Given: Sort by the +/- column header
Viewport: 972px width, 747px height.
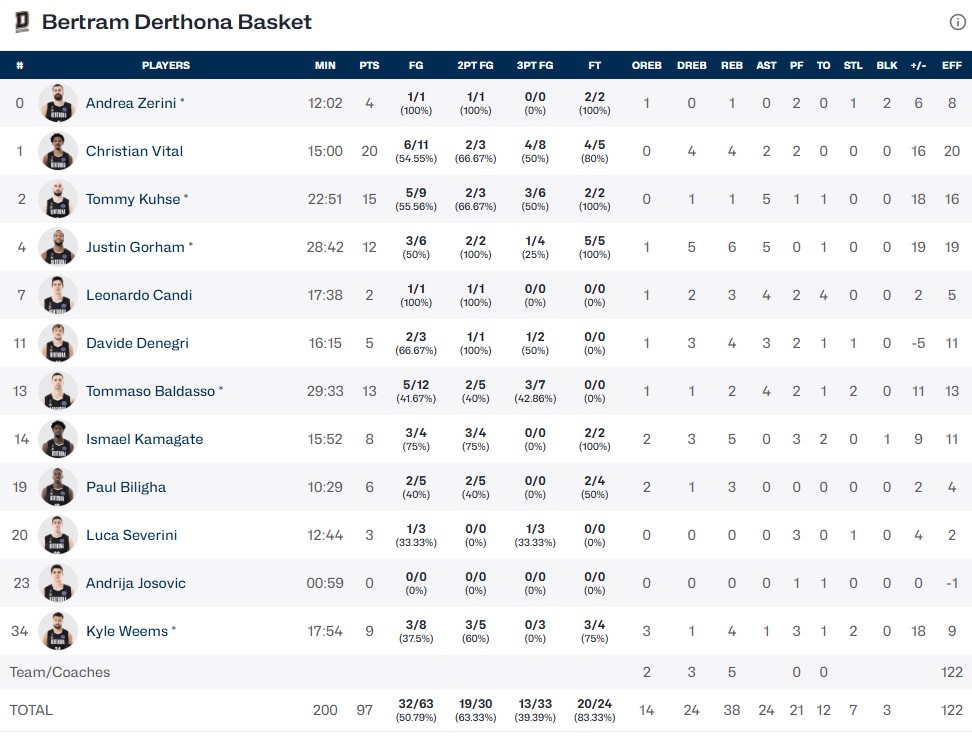Looking at the screenshot, I should 918,65.
